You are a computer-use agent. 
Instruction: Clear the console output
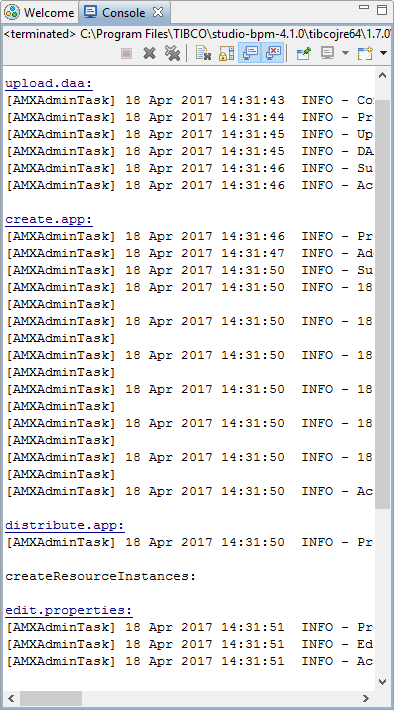coord(203,53)
